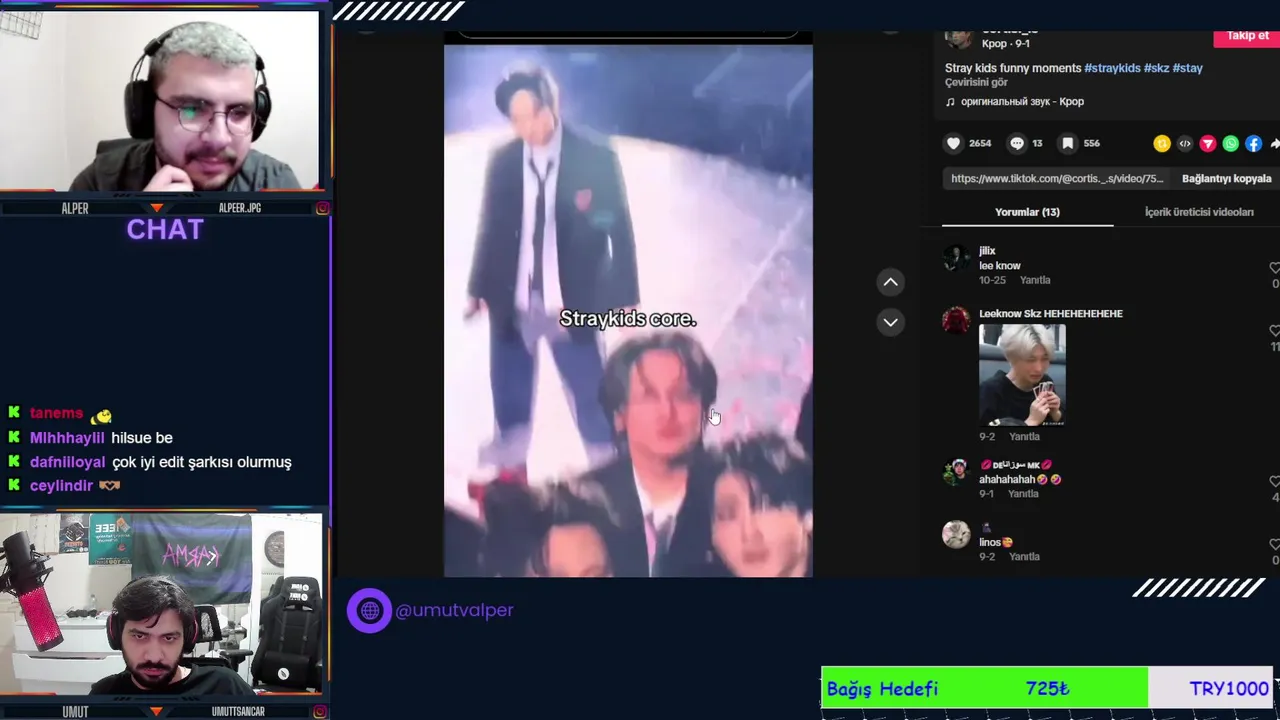The width and height of the screenshot is (1280, 720).
Task: Switch to Yorumlar (13) tab
Action: pyautogui.click(x=1027, y=212)
